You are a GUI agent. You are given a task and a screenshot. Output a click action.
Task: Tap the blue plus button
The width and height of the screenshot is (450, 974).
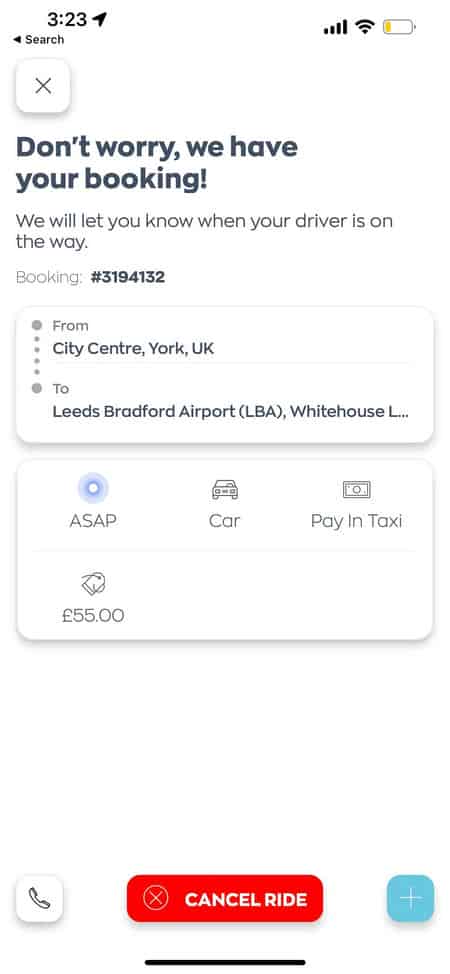point(410,898)
